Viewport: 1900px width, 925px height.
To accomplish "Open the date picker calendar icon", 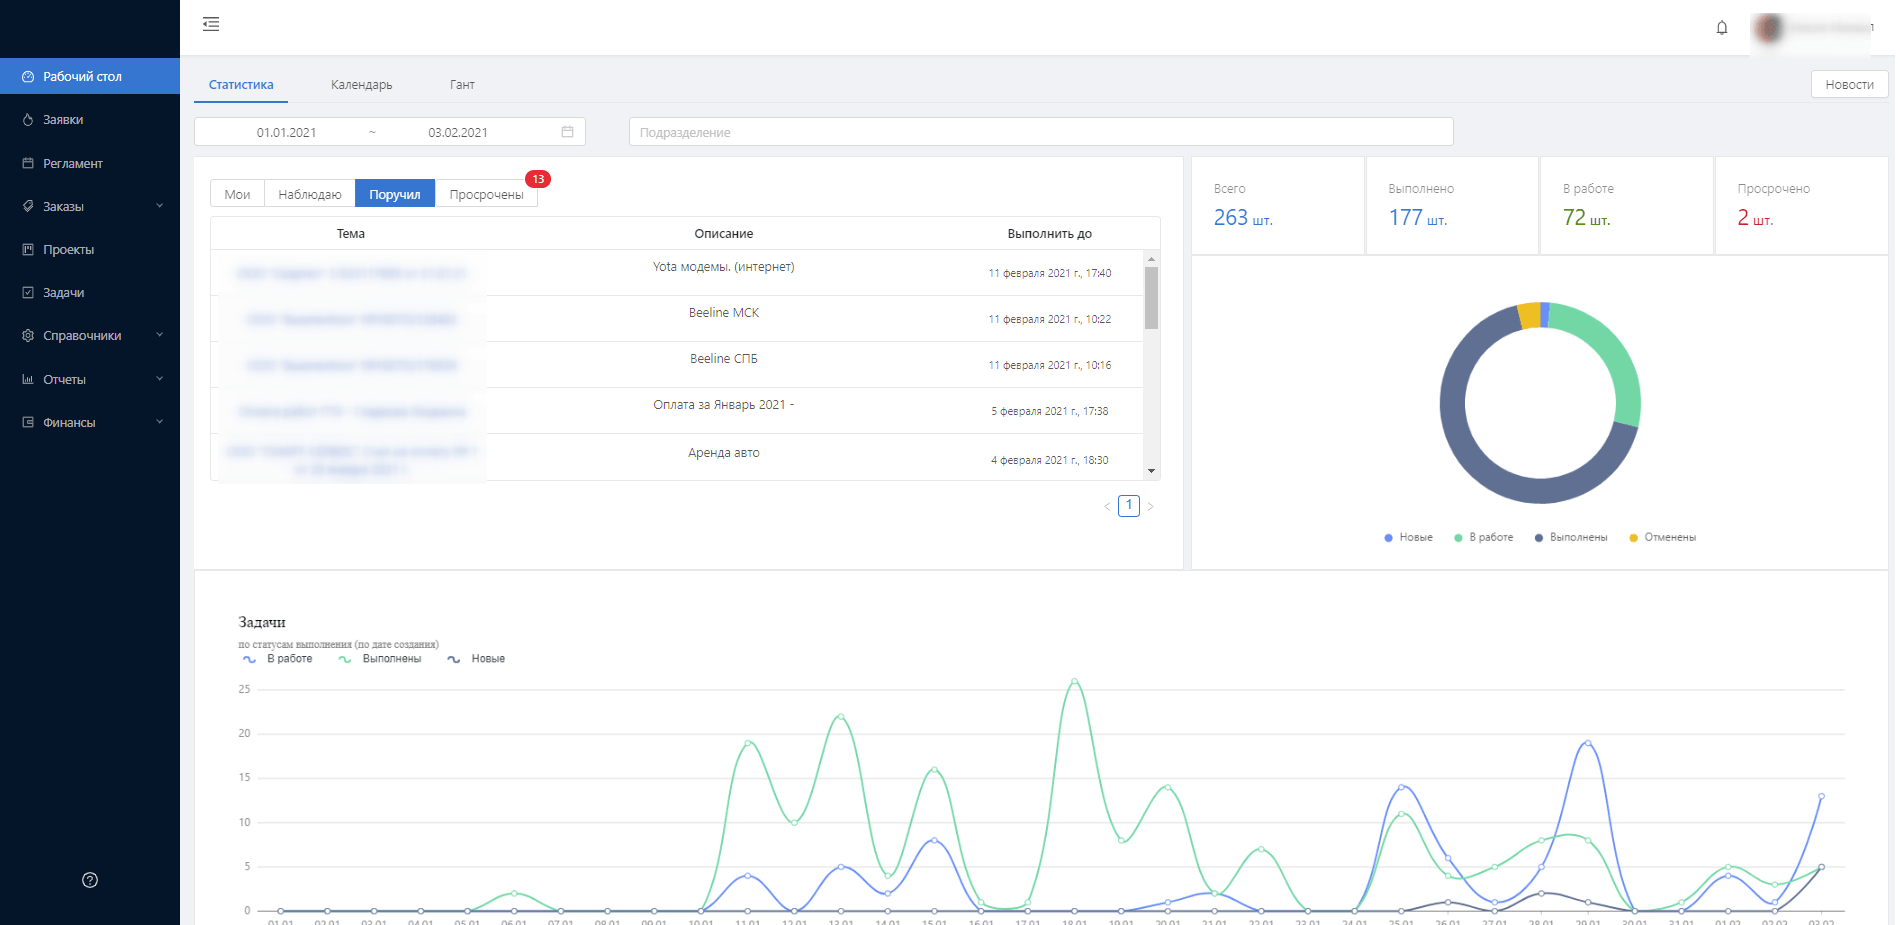I will [x=567, y=132].
